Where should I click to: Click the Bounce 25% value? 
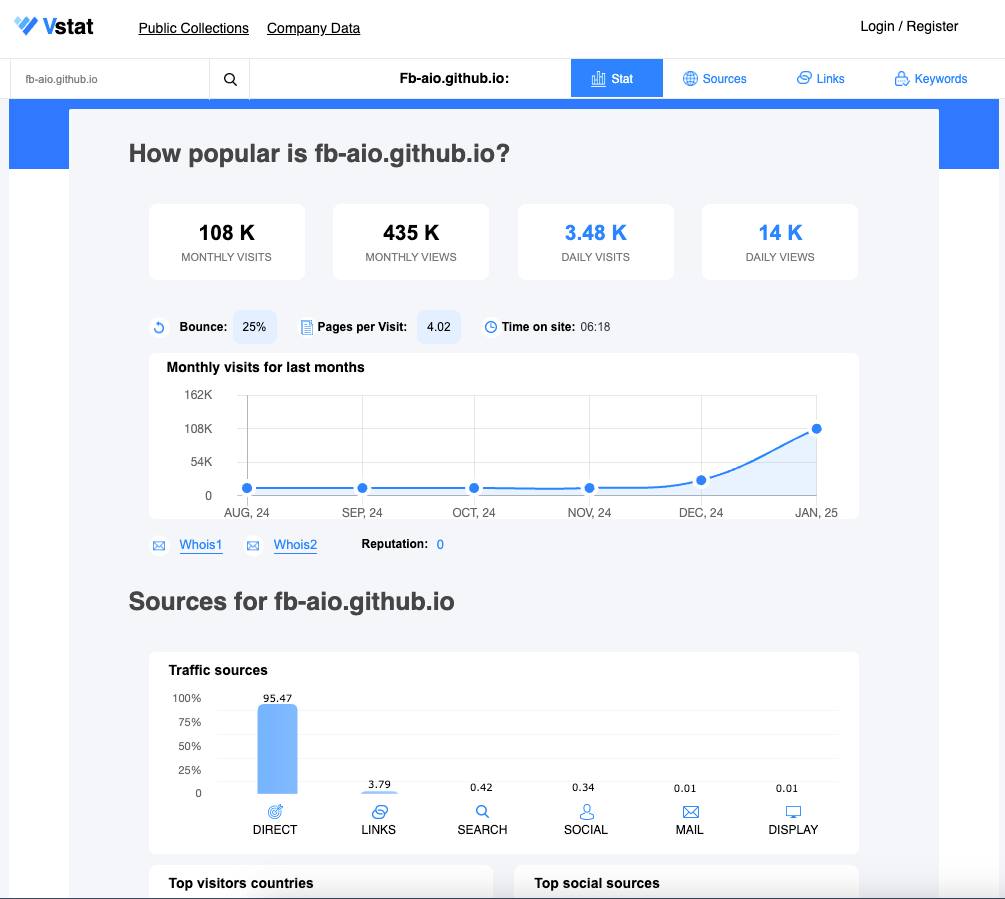[x=254, y=327]
